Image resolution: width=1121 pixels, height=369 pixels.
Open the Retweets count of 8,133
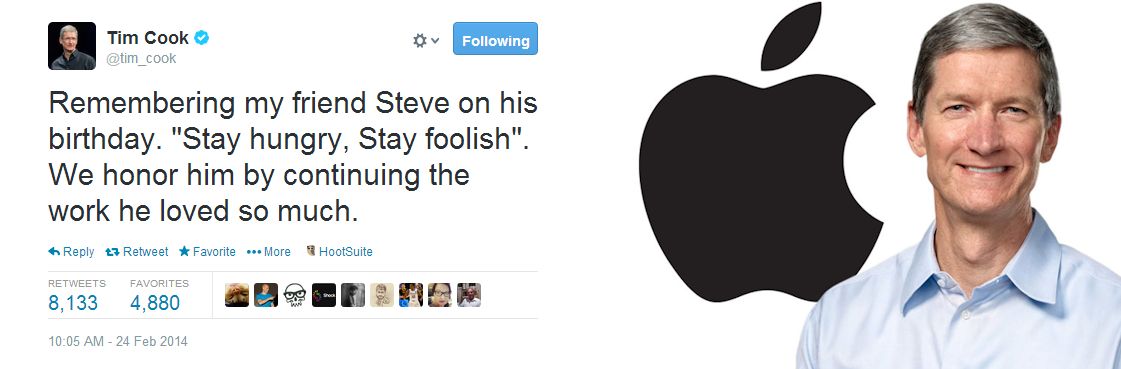(x=73, y=303)
